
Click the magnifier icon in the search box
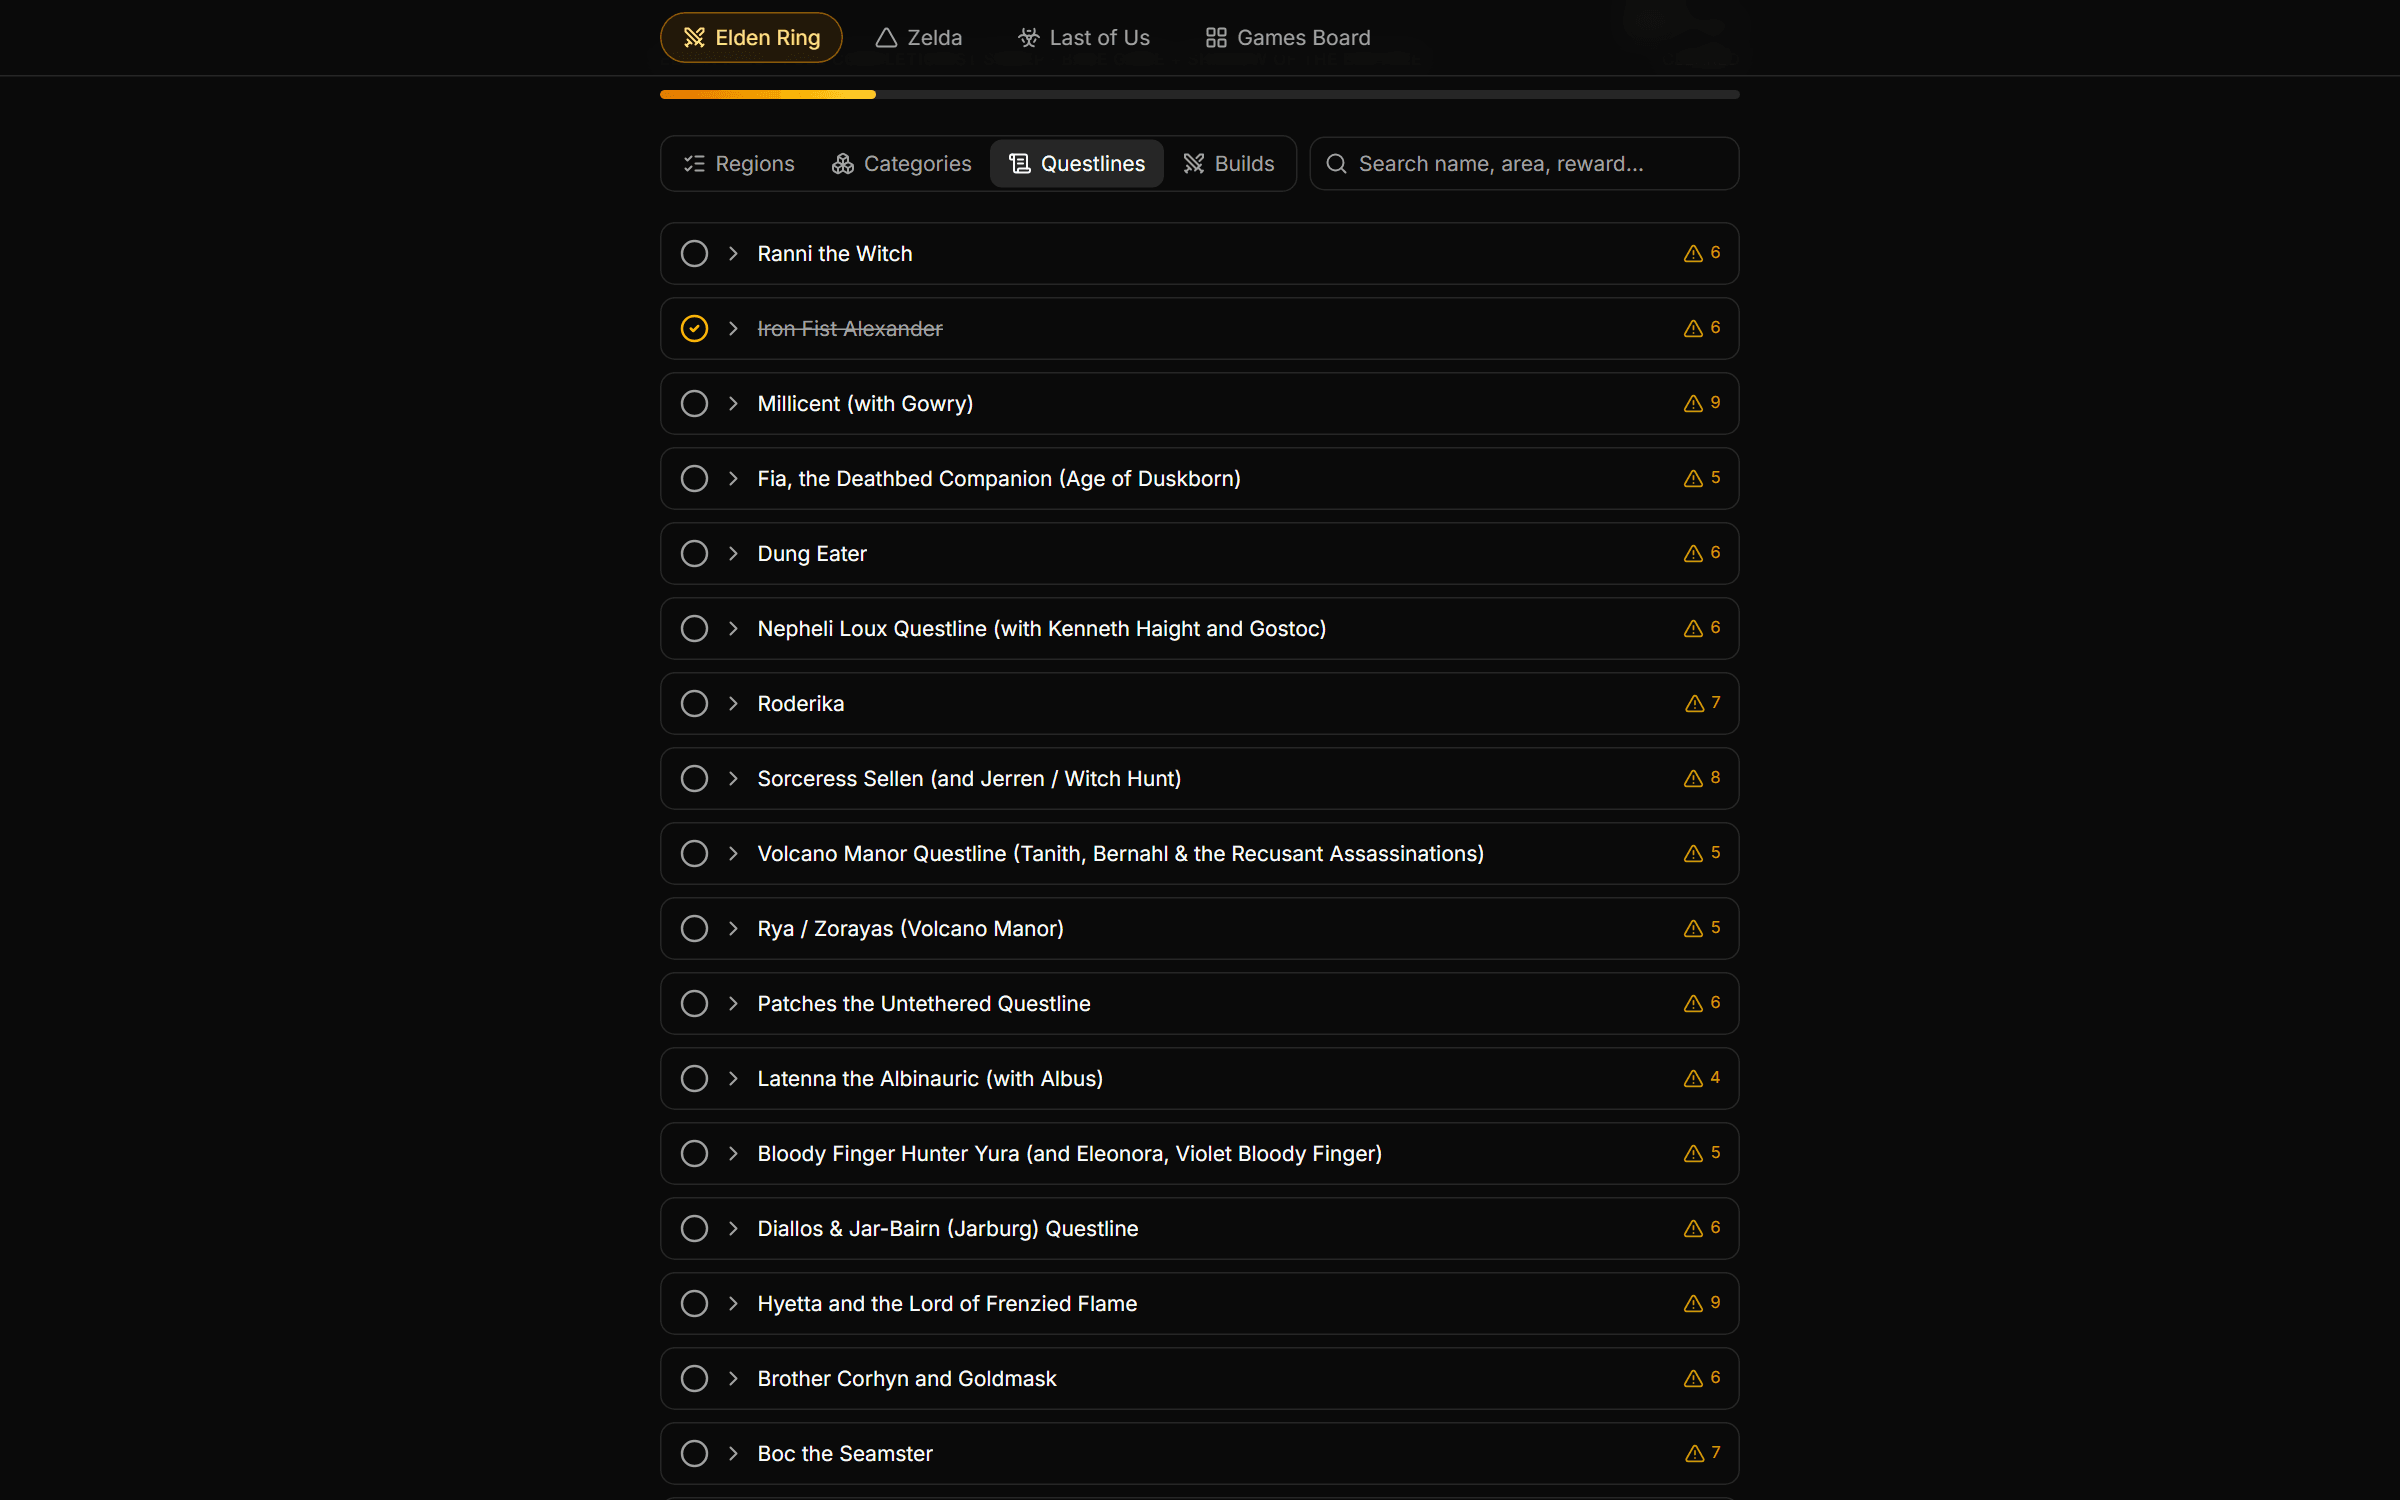(x=1336, y=164)
